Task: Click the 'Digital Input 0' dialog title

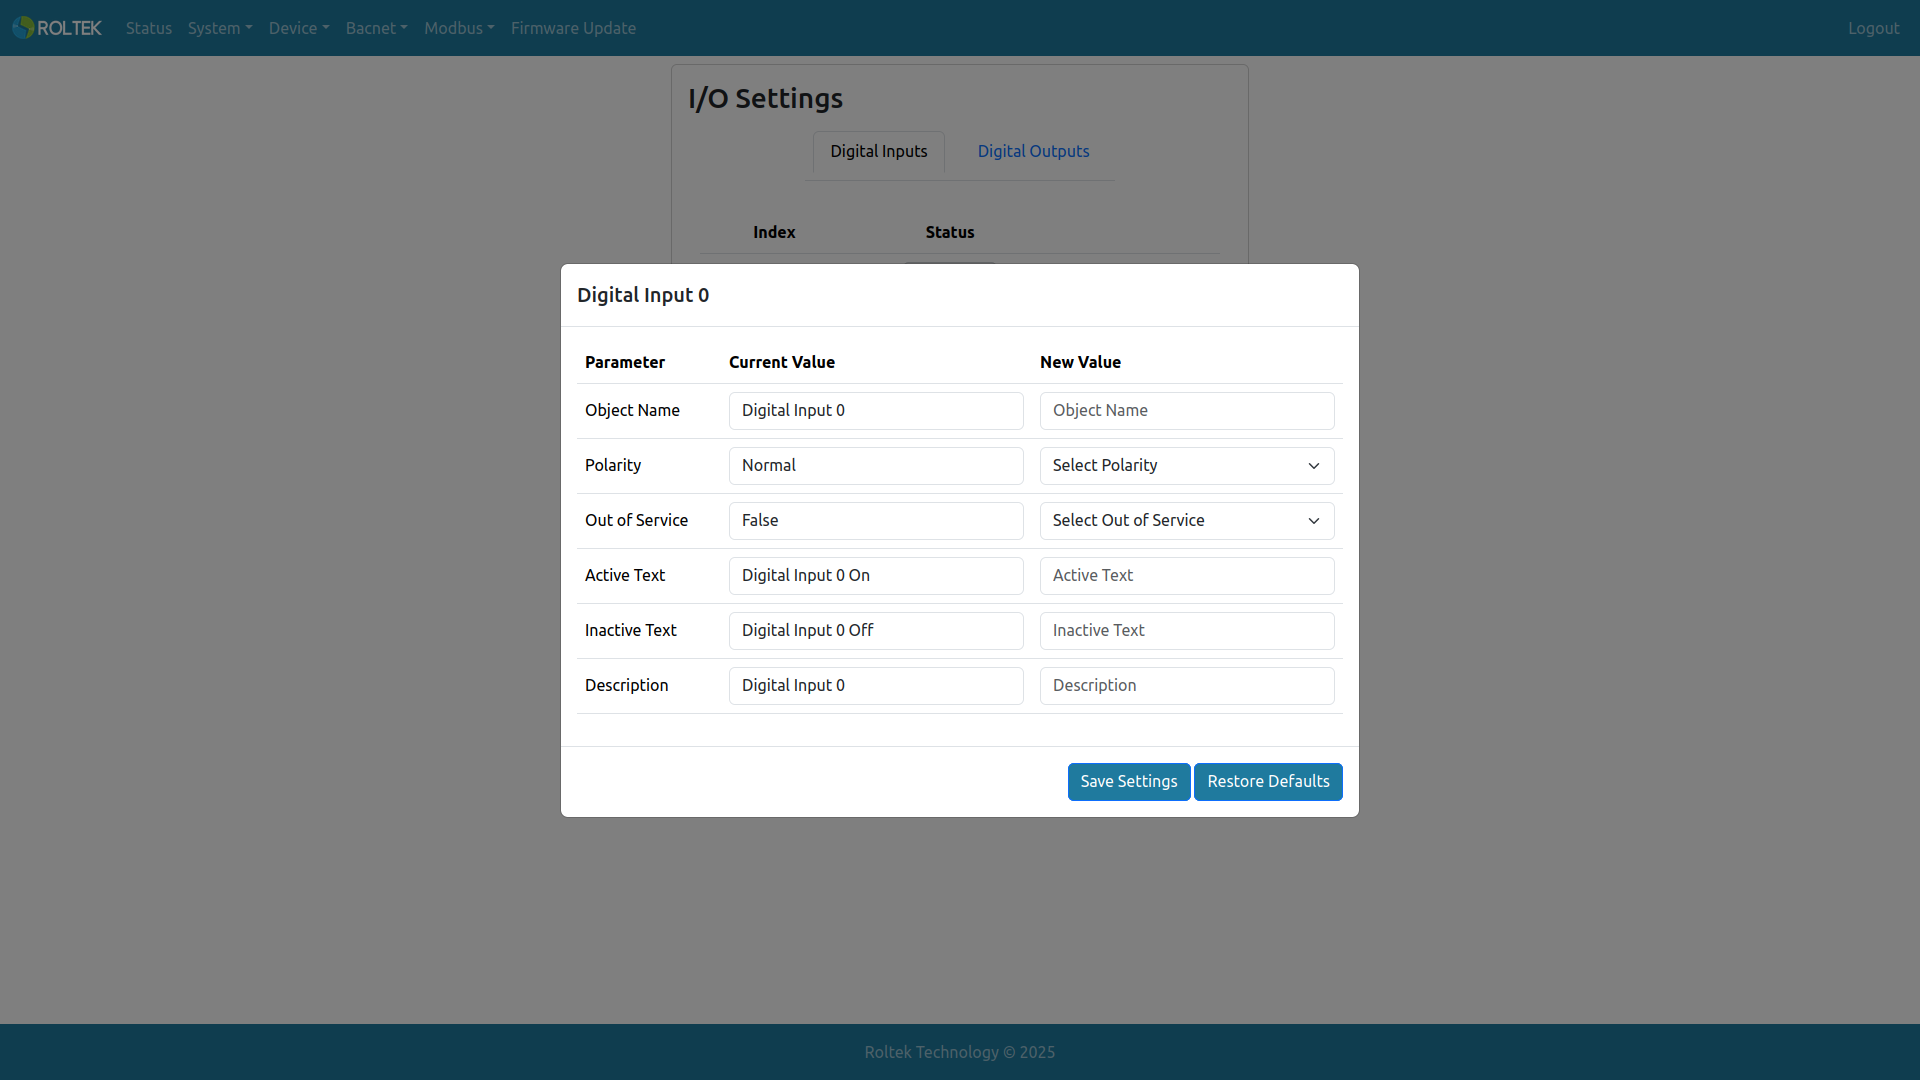Action: pos(643,295)
